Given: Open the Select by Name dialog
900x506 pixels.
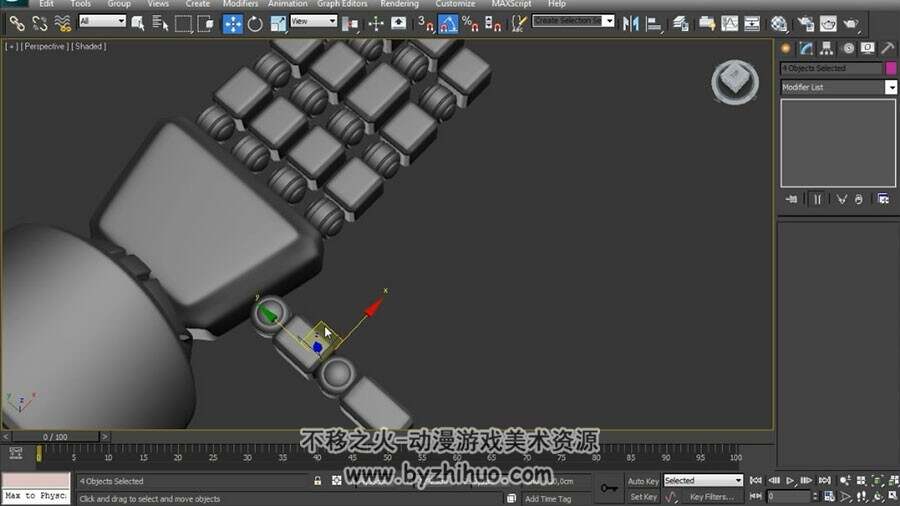Looking at the screenshot, I should [x=160, y=24].
